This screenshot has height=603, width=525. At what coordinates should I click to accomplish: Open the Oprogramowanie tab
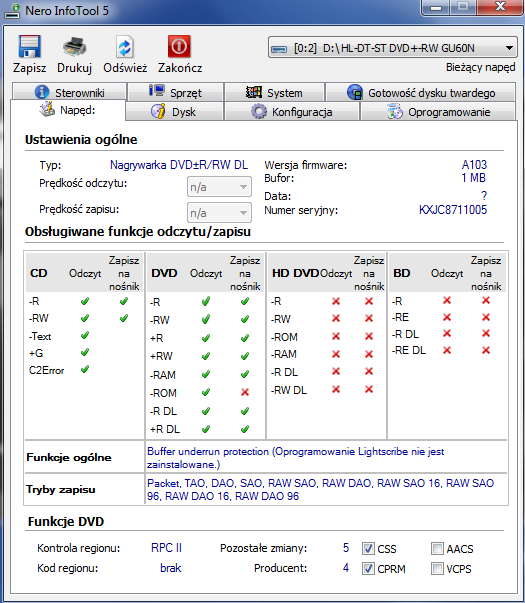[438, 112]
